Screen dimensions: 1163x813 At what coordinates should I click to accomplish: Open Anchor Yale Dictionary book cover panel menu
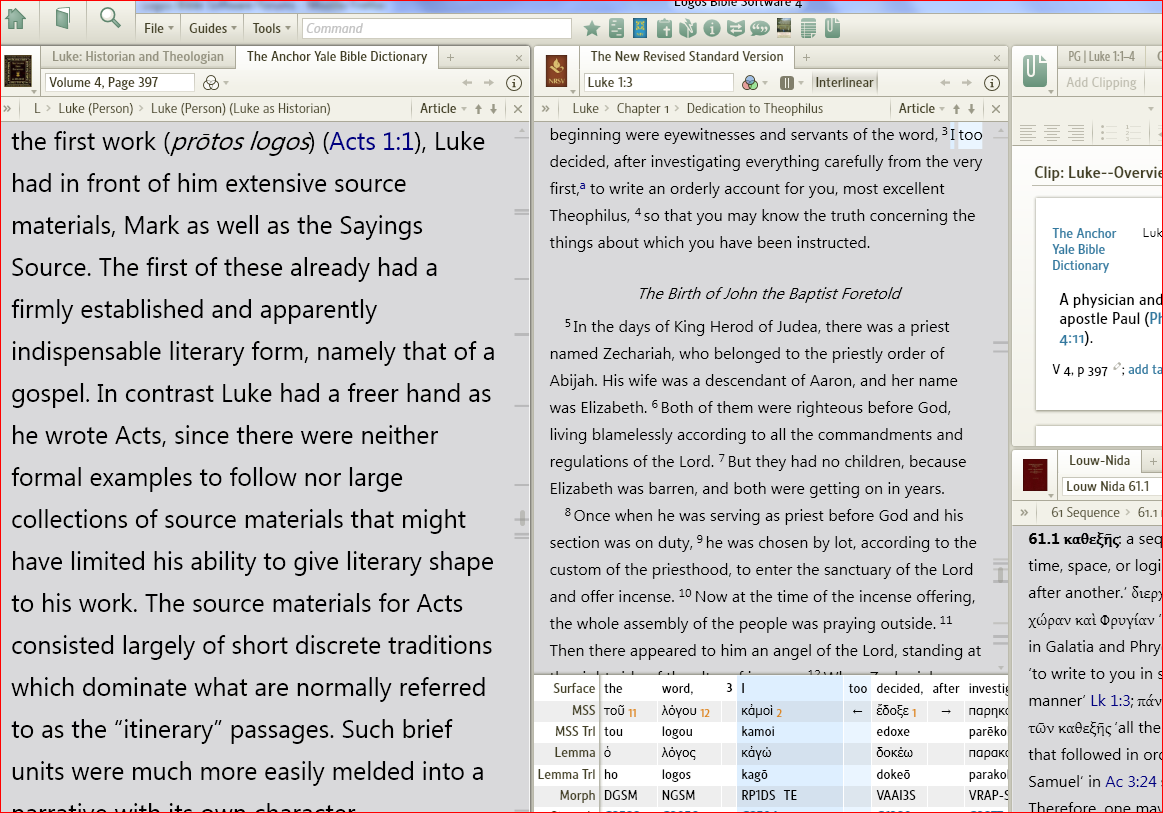click(x=18, y=72)
